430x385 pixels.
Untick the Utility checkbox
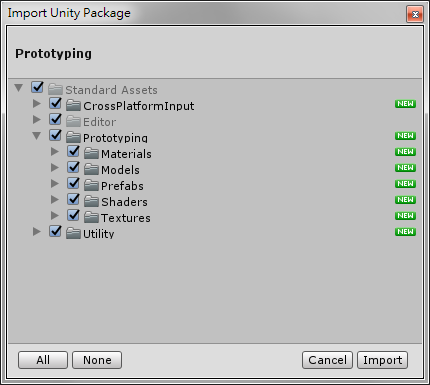coord(55,232)
